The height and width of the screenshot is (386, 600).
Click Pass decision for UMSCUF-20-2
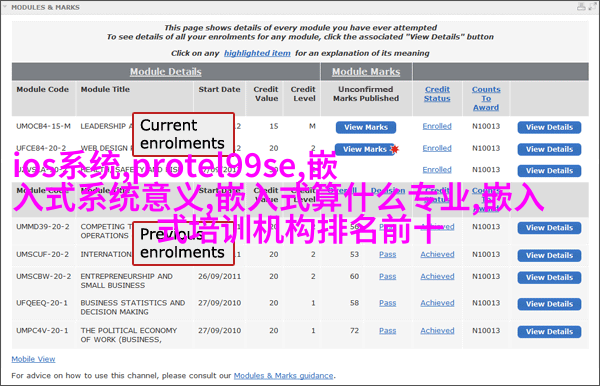[388, 254]
